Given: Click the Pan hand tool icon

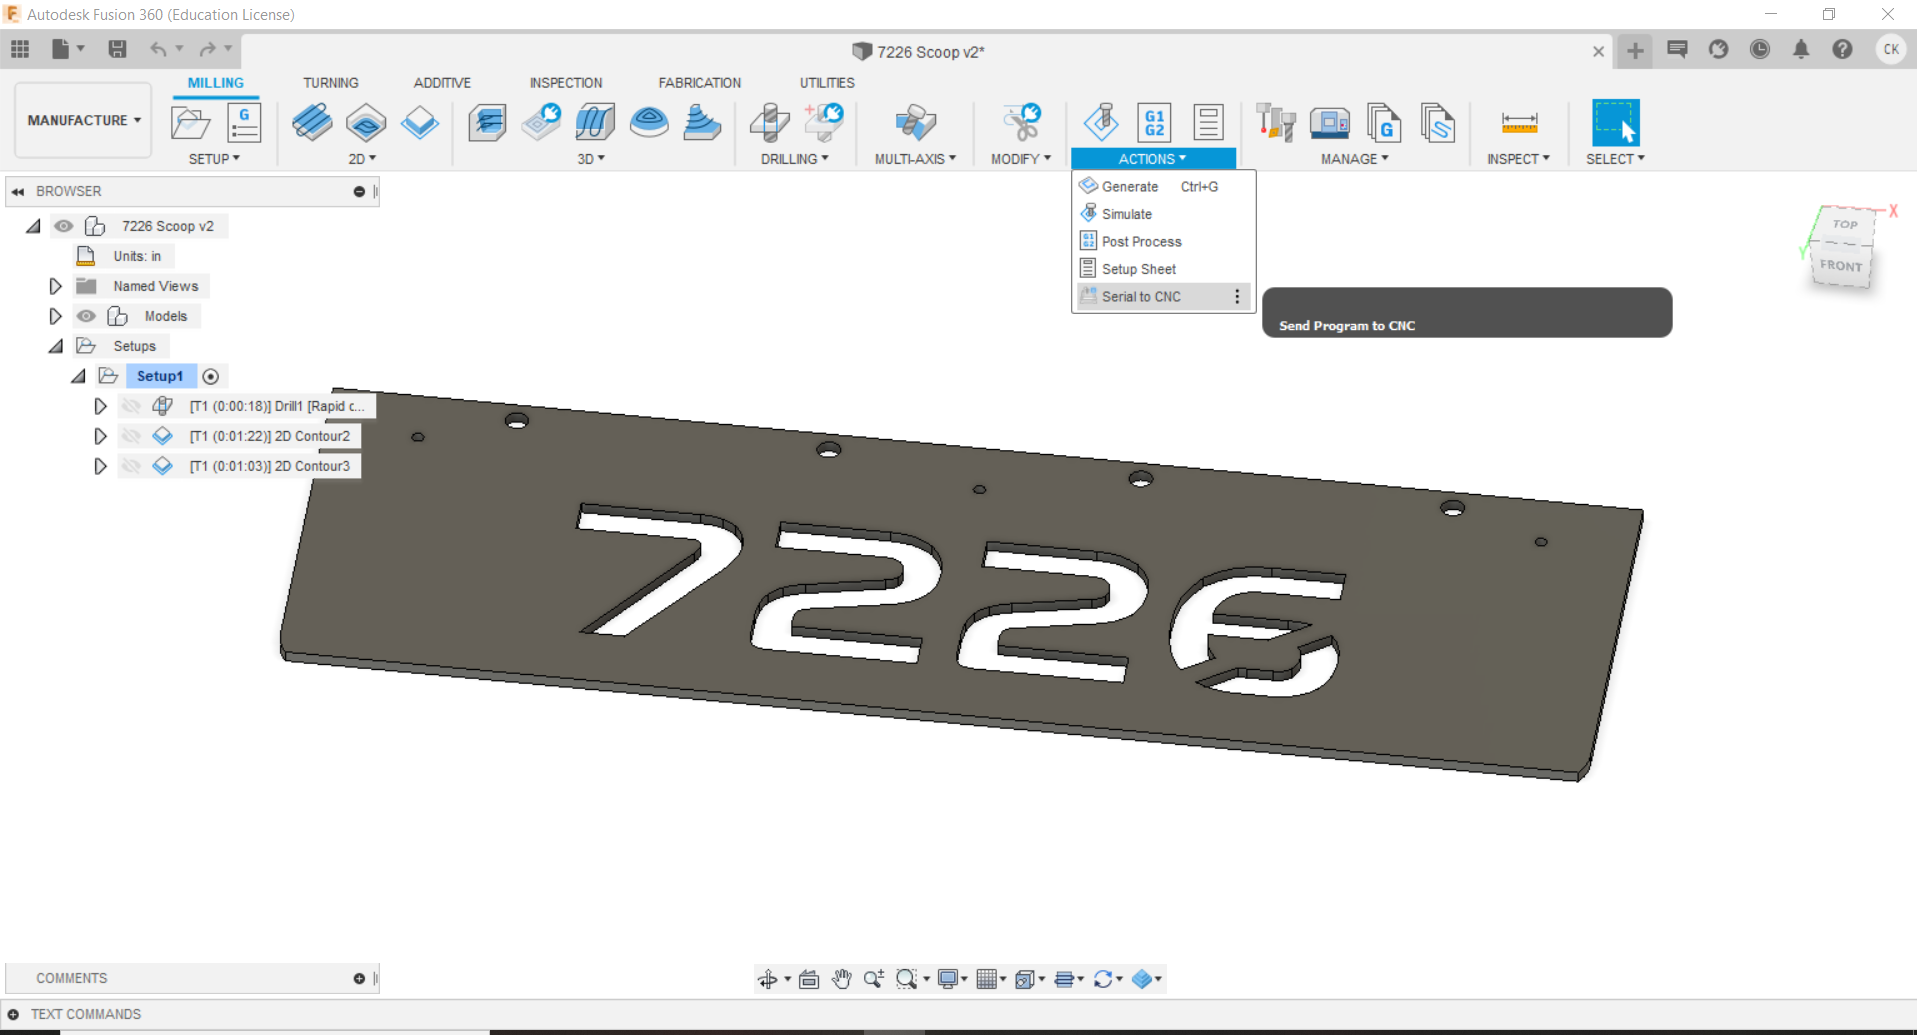Looking at the screenshot, I should pyautogui.click(x=841, y=979).
